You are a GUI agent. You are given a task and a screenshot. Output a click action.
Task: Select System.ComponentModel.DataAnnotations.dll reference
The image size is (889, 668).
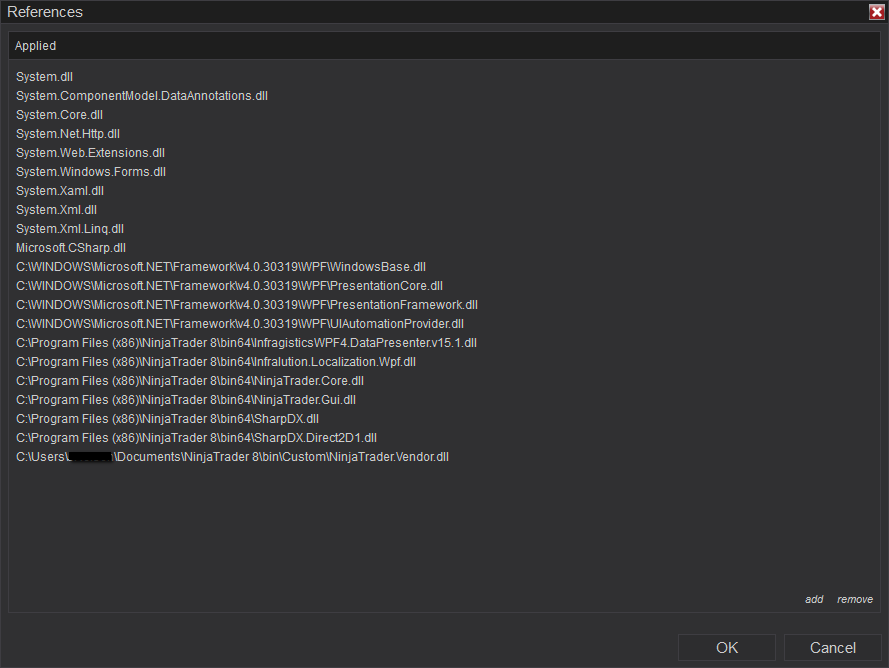tap(142, 96)
